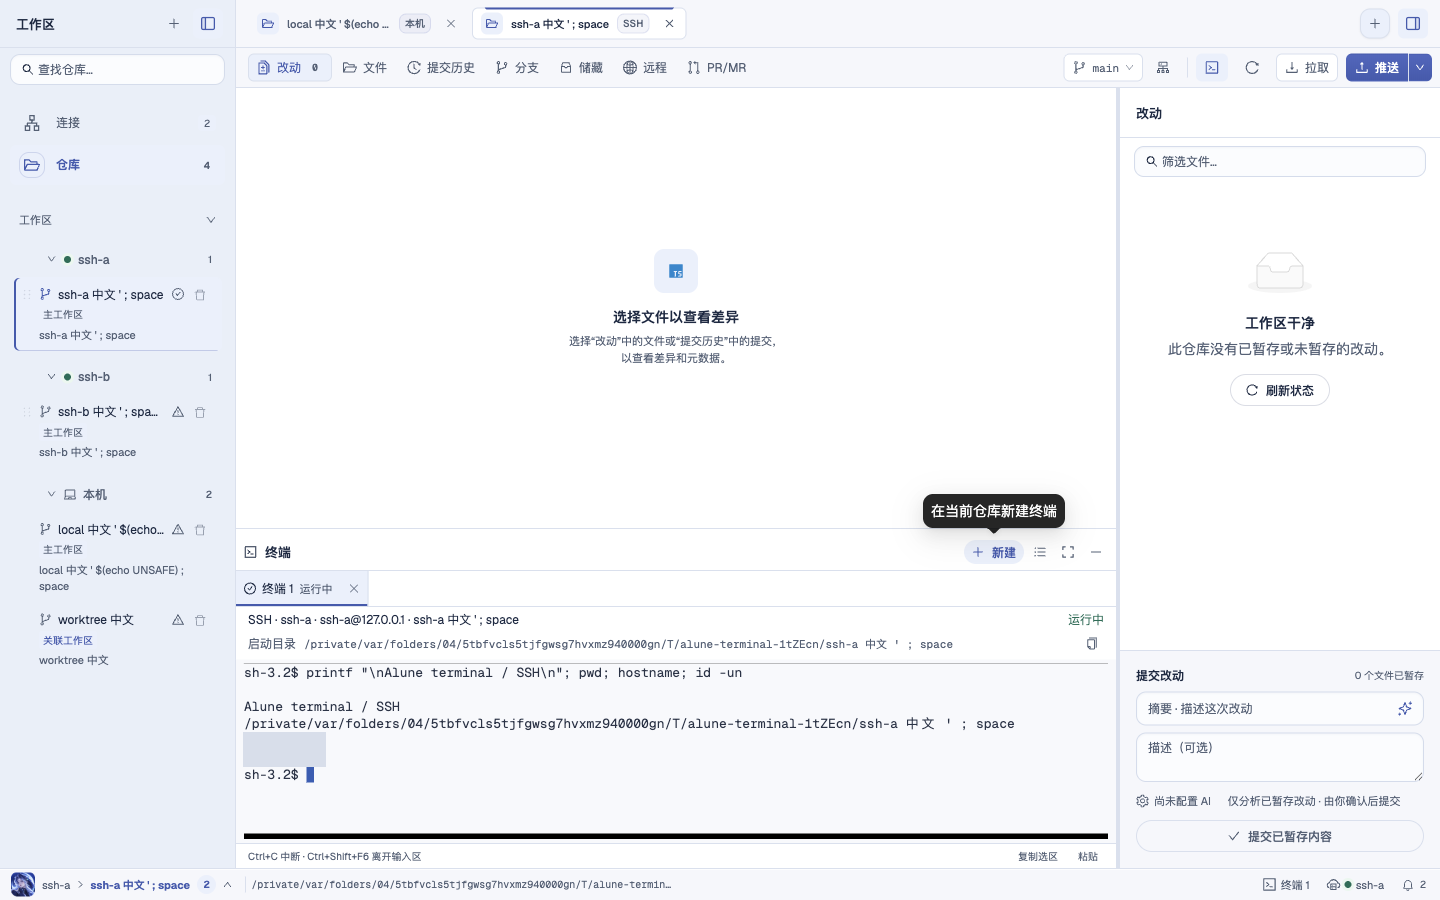
Task: Copy the startup directory path icon
Action: [1092, 644]
